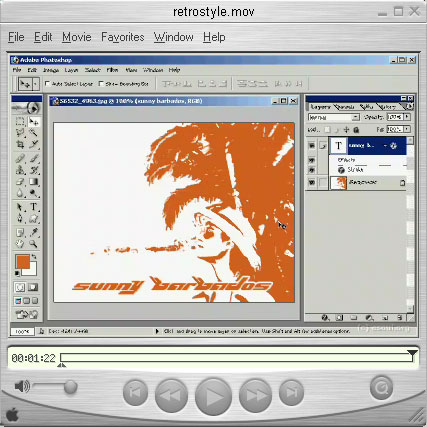Click the QuickTime rewind button
This screenshot has width=427, height=427.
[x=171, y=395]
